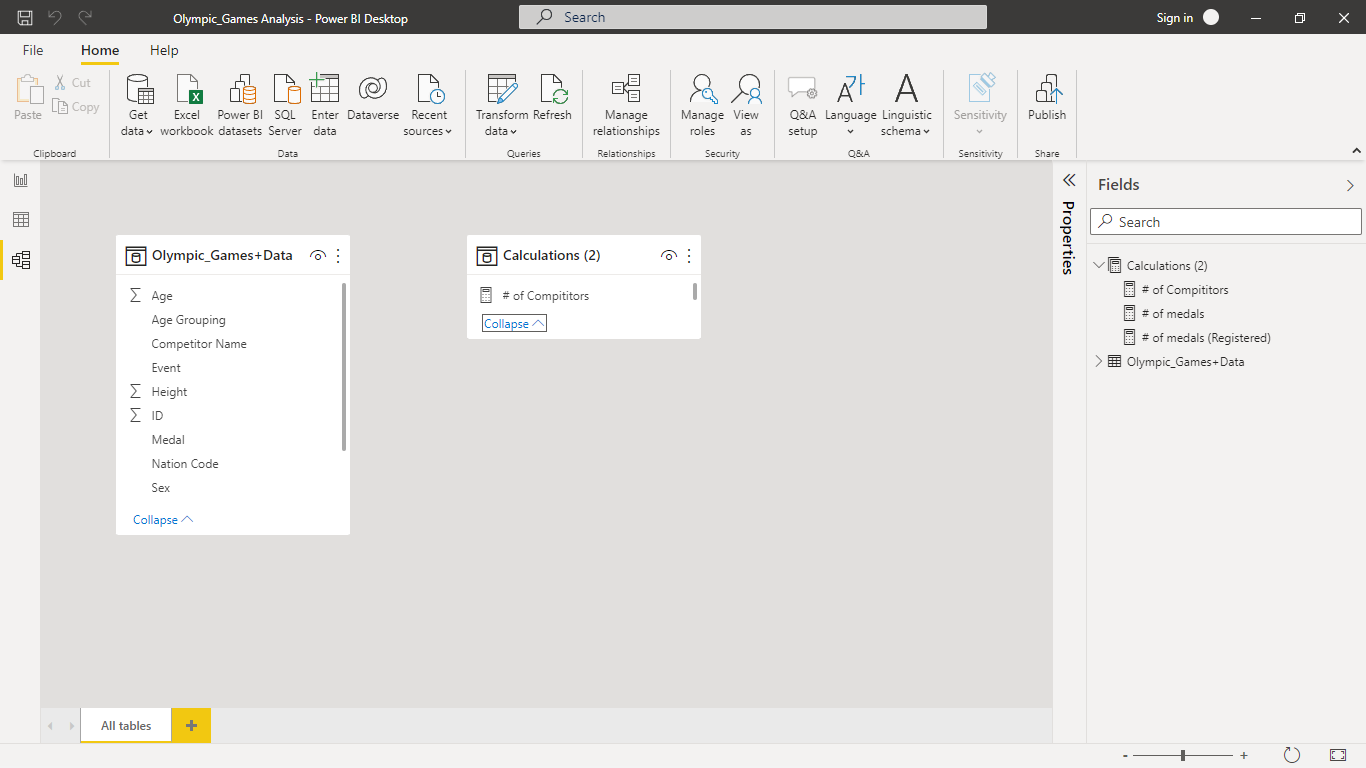Expand the Olympic_Games+Data node in Fields
The image size is (1366, 768).
[1098, 361]
